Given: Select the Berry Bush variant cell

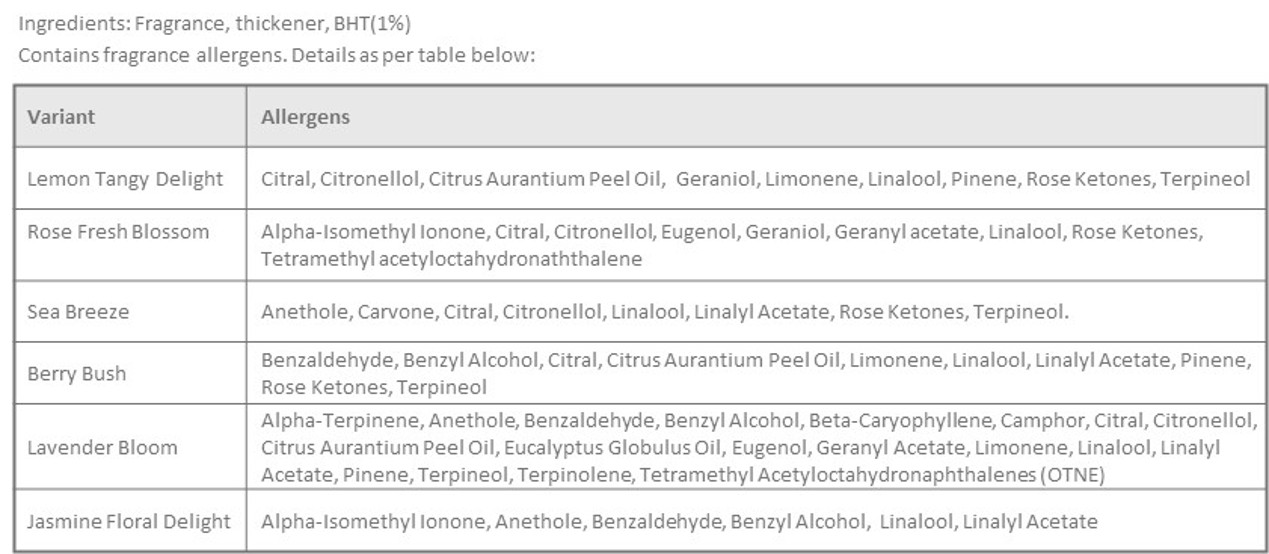Looking at the screenshot, I should 77,374.
